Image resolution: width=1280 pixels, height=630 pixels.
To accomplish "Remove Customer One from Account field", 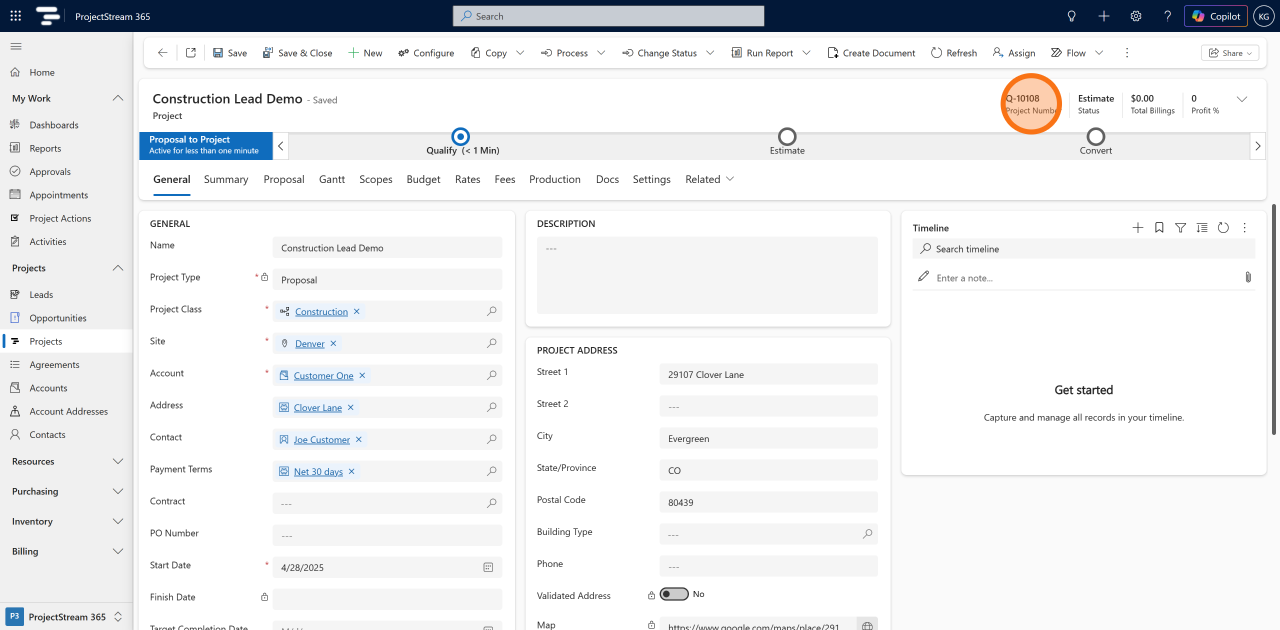I will coord(362,376).
